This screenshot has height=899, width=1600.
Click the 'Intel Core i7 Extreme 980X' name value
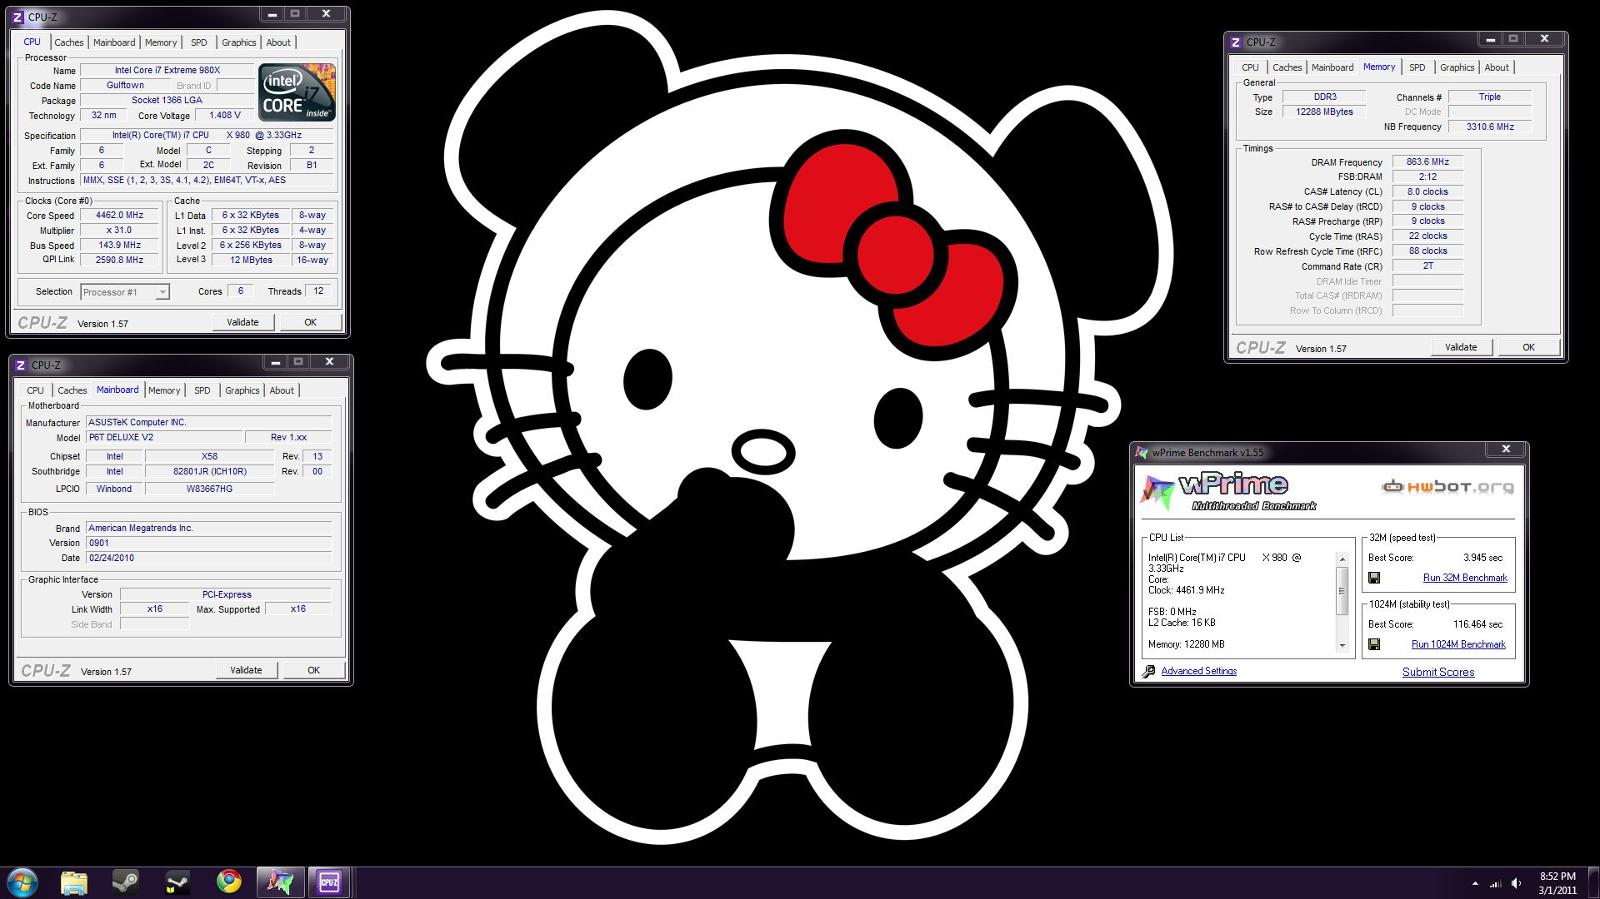pyautogui.click(x=167, y=70)
